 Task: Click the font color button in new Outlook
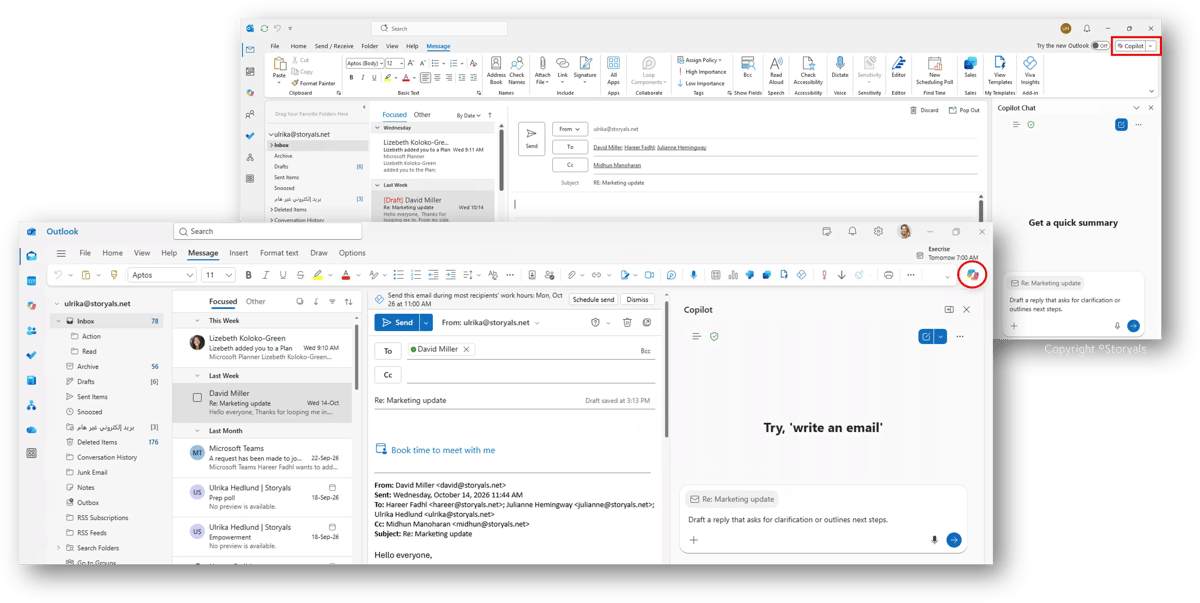tap(346, 275)
